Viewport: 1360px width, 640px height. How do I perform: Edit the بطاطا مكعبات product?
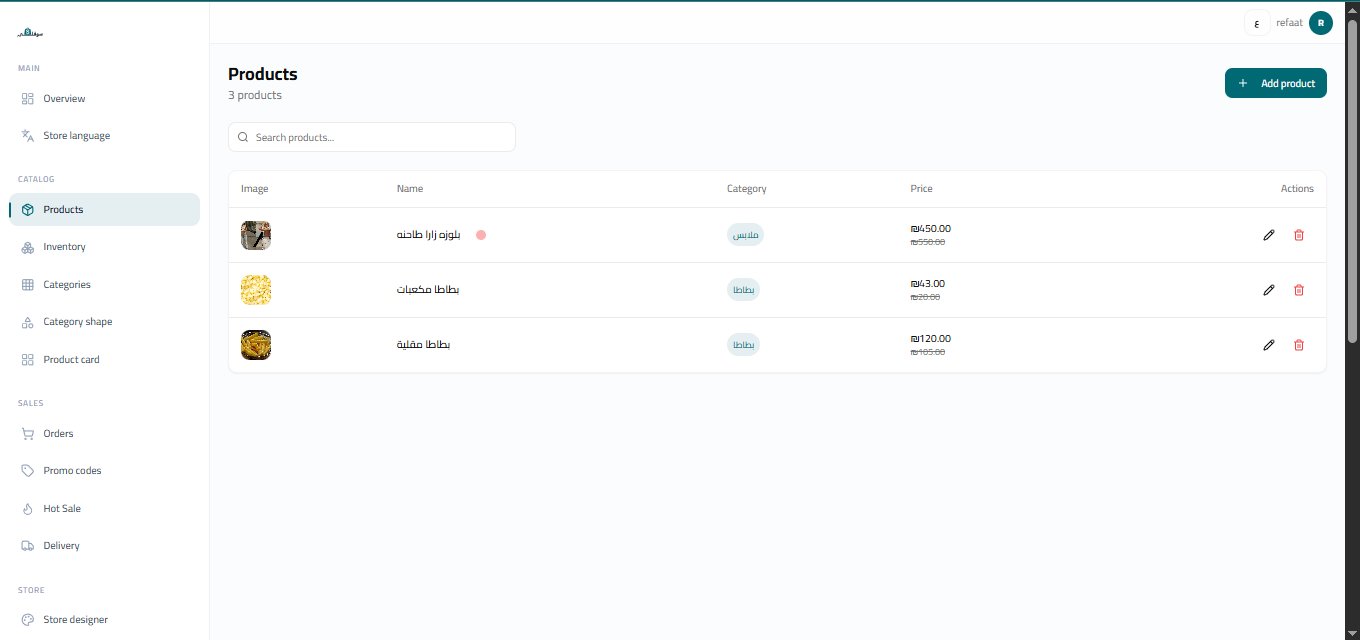(x=1269, y=290)
